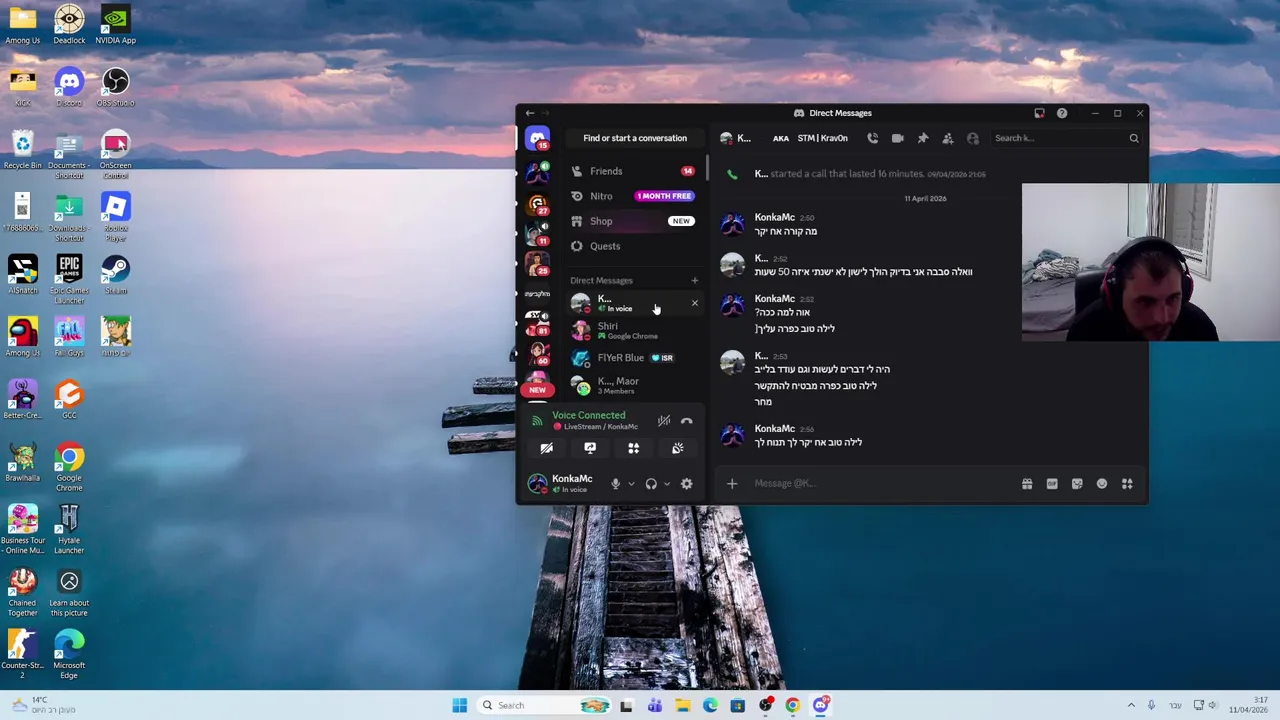The height and width of the screenshot is (720, 1280).
Task: Open Hytale Launcher desktop shortcut
Action: pos(69,529)
